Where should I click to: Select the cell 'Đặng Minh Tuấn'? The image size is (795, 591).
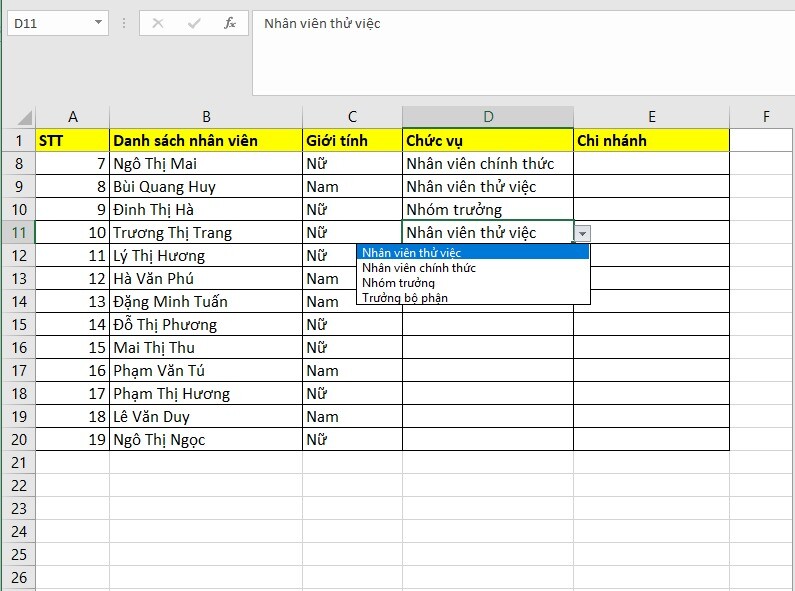(x=206, y=302)
